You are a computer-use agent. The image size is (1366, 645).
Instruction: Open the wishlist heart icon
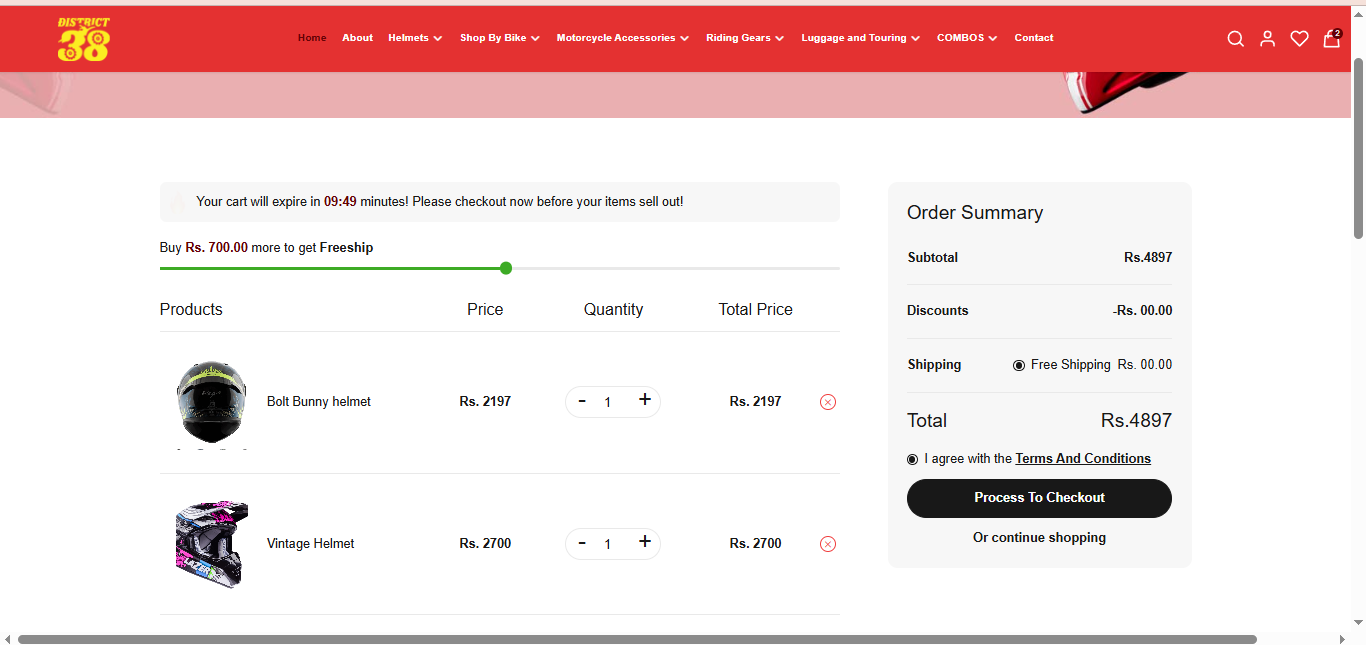pyautogui.click(x=1299, y=39)
